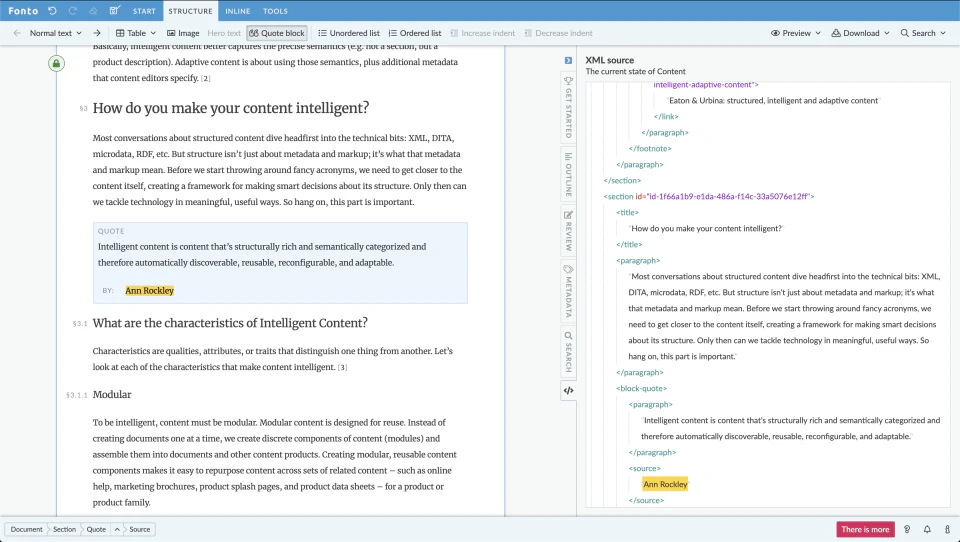Image resolution: width=960 pixels, height=542 pixels.
Task: Insert an Image from the toolbar
Action: [183, 33]
